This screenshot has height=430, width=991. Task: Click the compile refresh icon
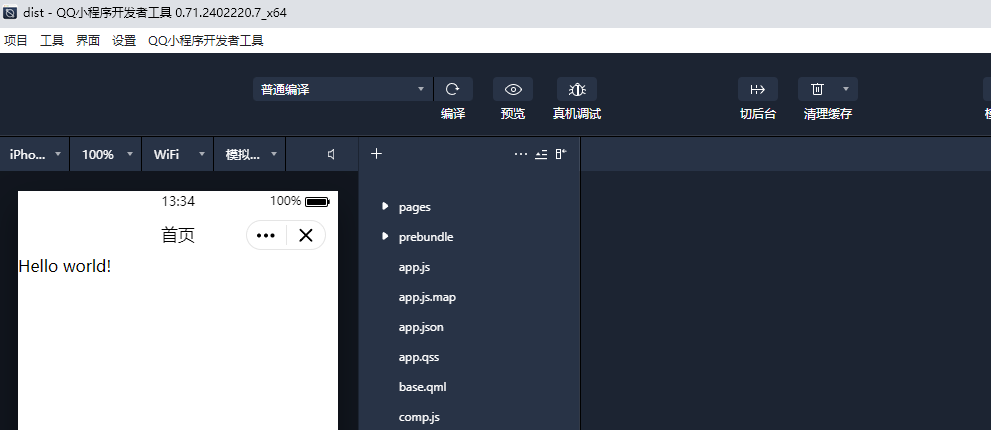[x=453, y=89]
